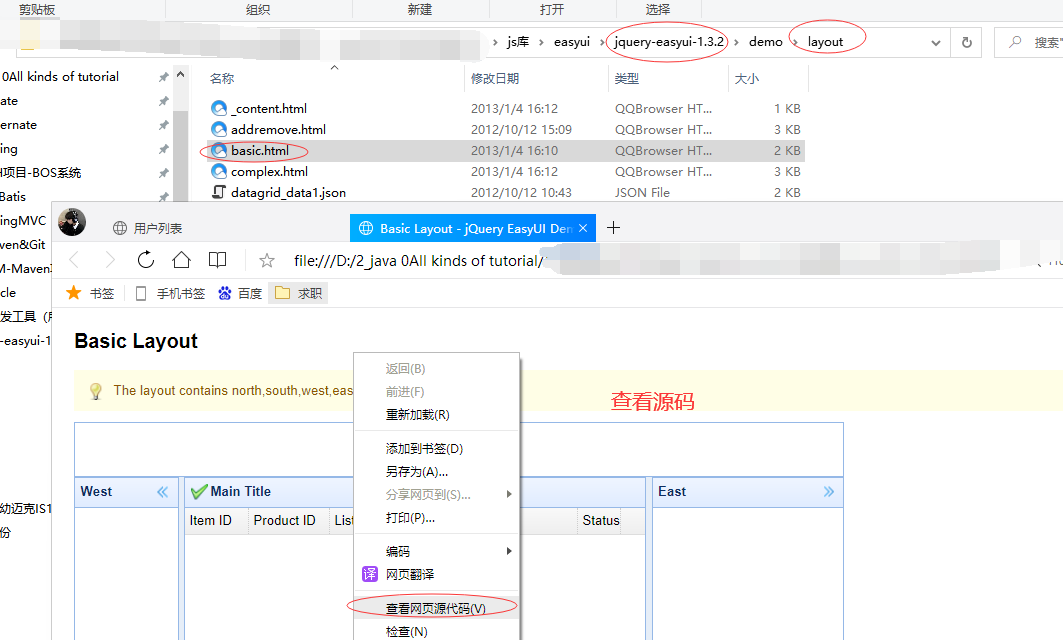Screen dimensions: 1063x640
Task: Expand the chevron between js库 and easyui
Action: [541, 42]
